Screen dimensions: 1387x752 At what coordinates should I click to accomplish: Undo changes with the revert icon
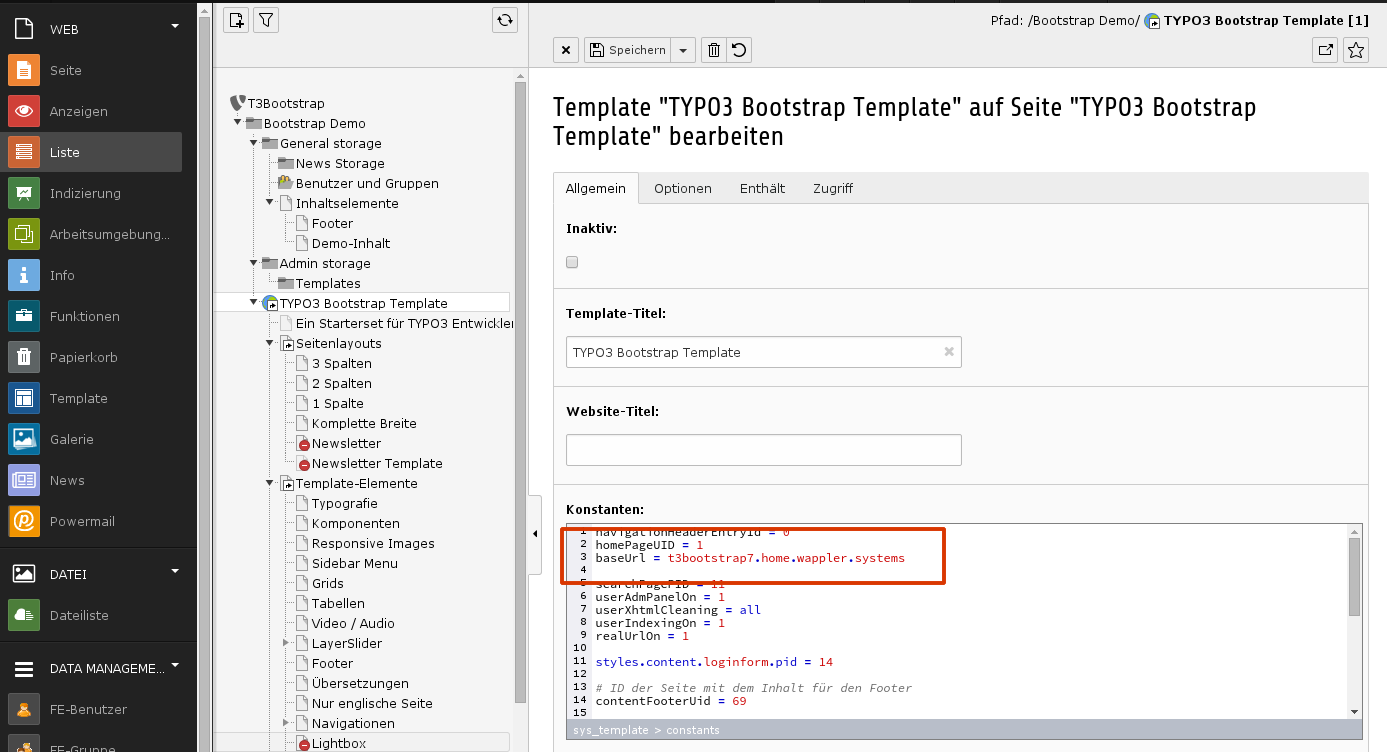[737, 50]
